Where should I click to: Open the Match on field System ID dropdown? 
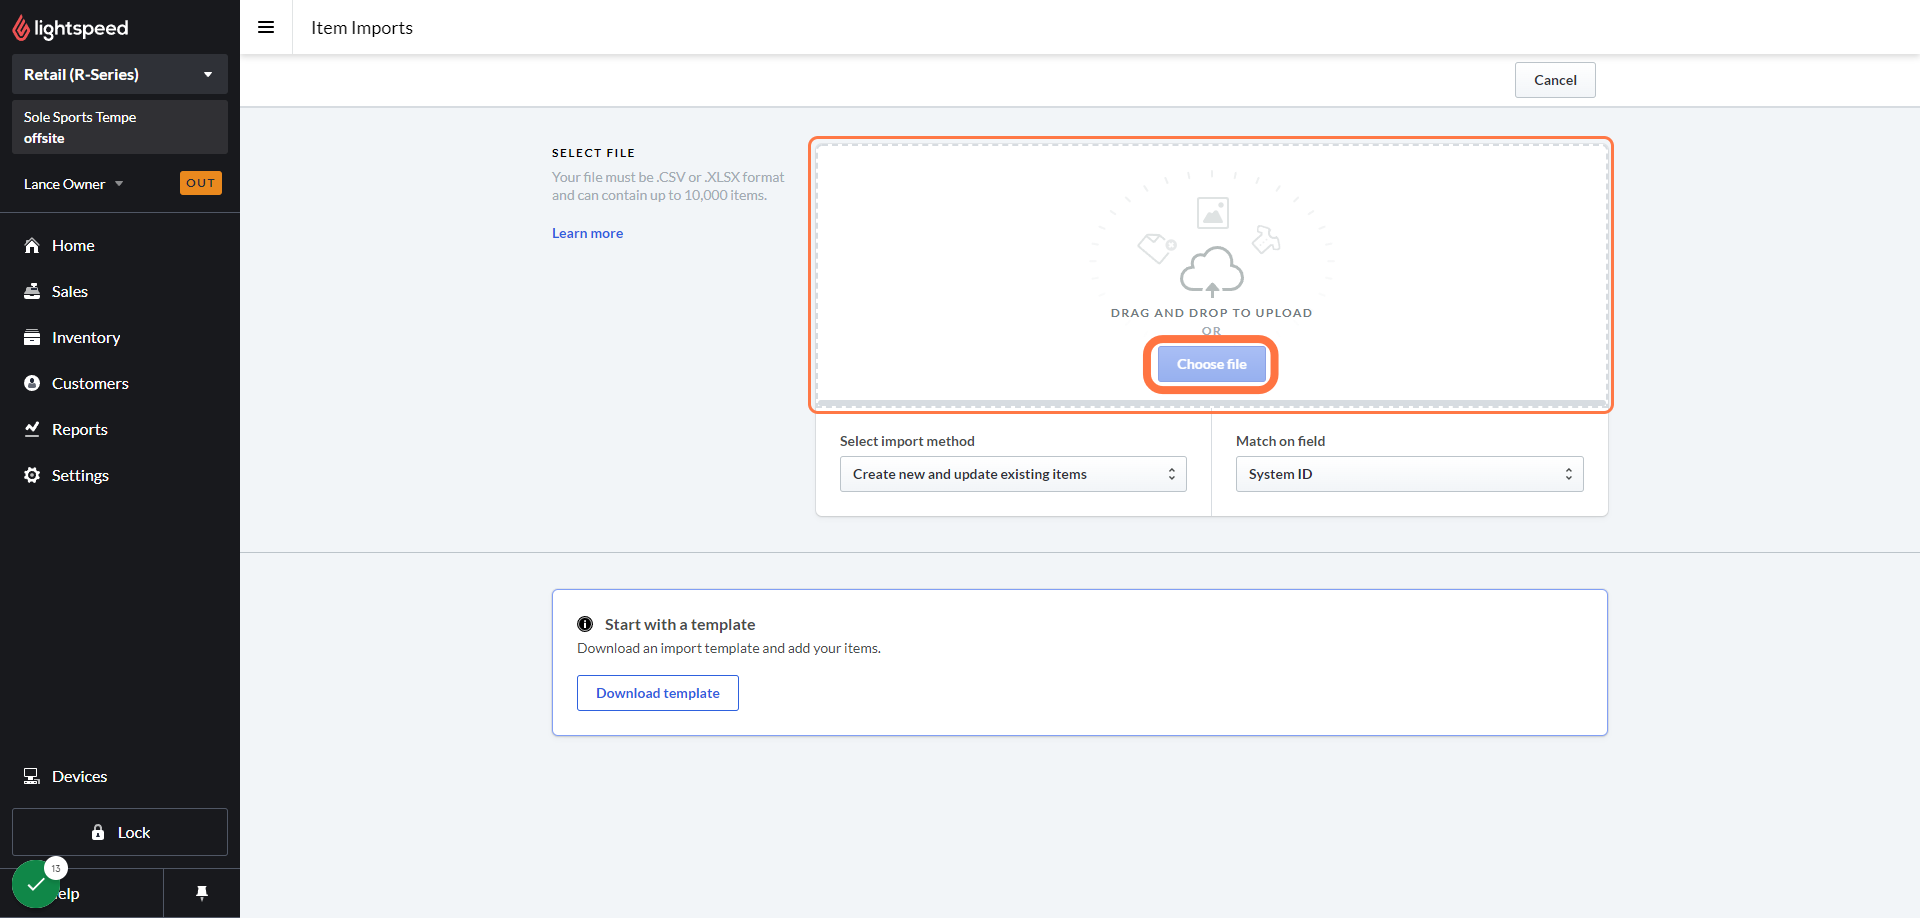pos(1409,474)
